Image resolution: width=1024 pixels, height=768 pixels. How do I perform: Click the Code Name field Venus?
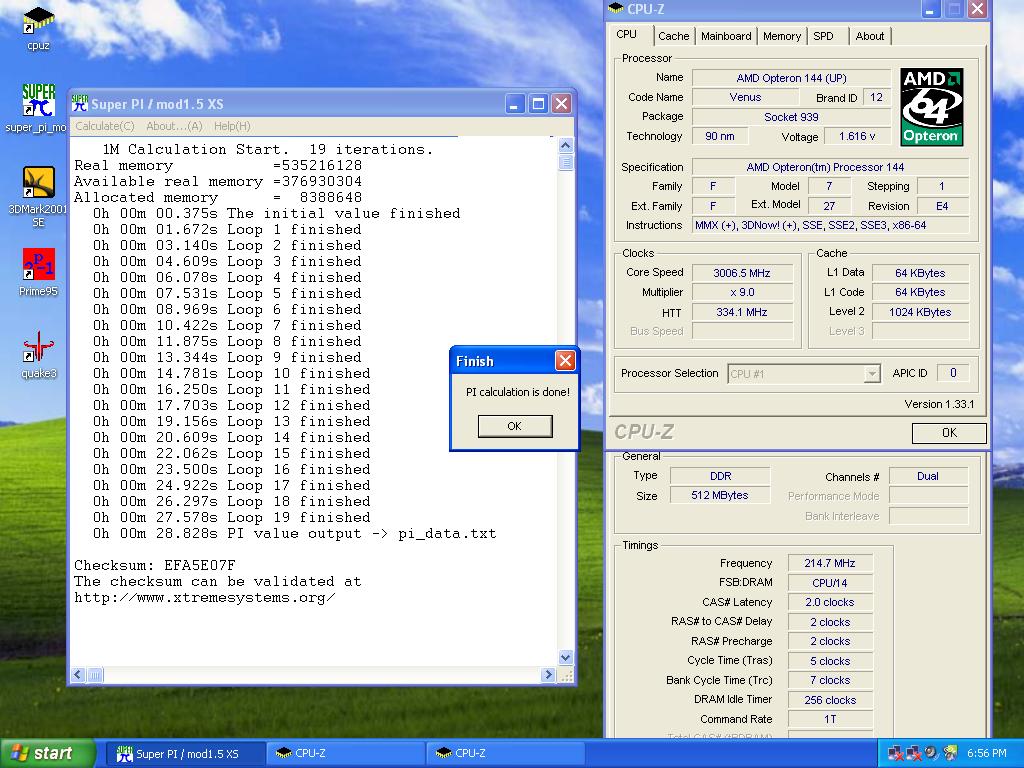click(745, 97)
